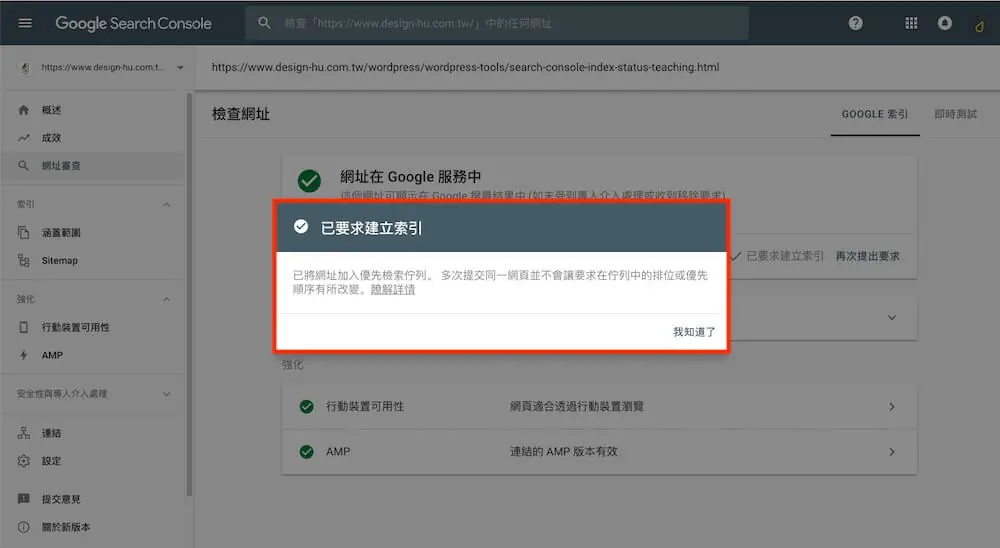1000x548 pixels.
Task: Open AMP result row arrow
Action: (x=892, y=452)
